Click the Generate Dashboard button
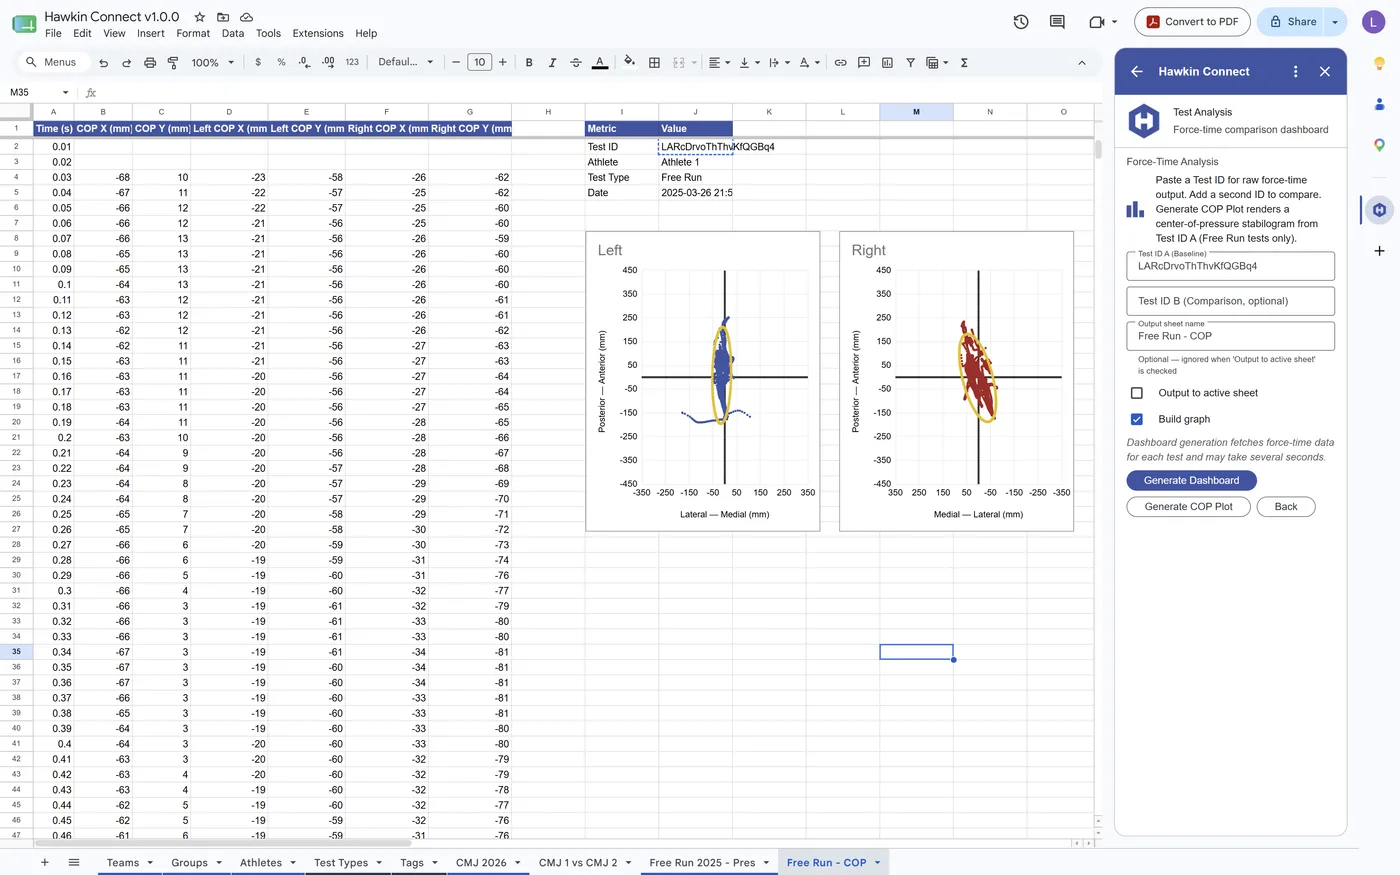Viewport: 1400px width, 875px height. [1191, 481]
